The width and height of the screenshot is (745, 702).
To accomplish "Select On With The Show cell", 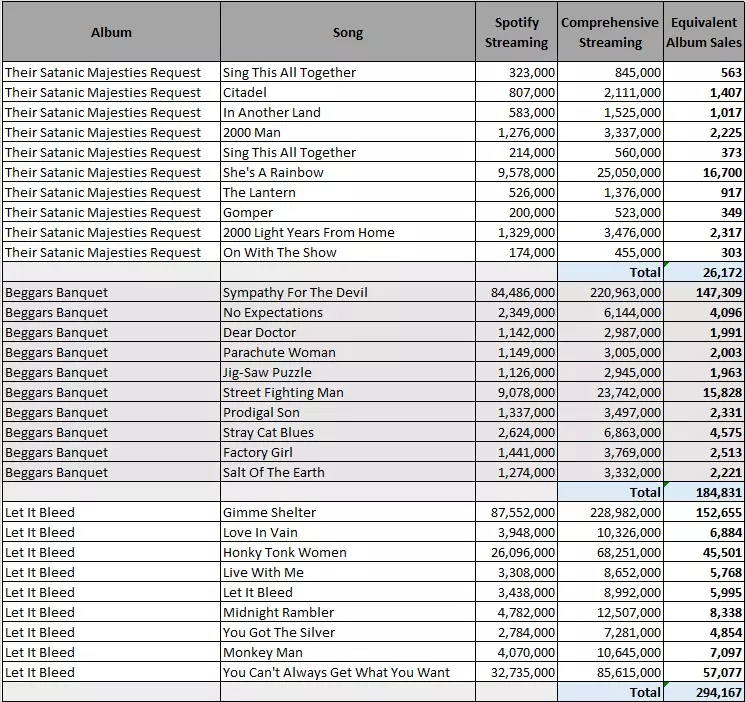I will pyautogui.click(x=348, y=252).
